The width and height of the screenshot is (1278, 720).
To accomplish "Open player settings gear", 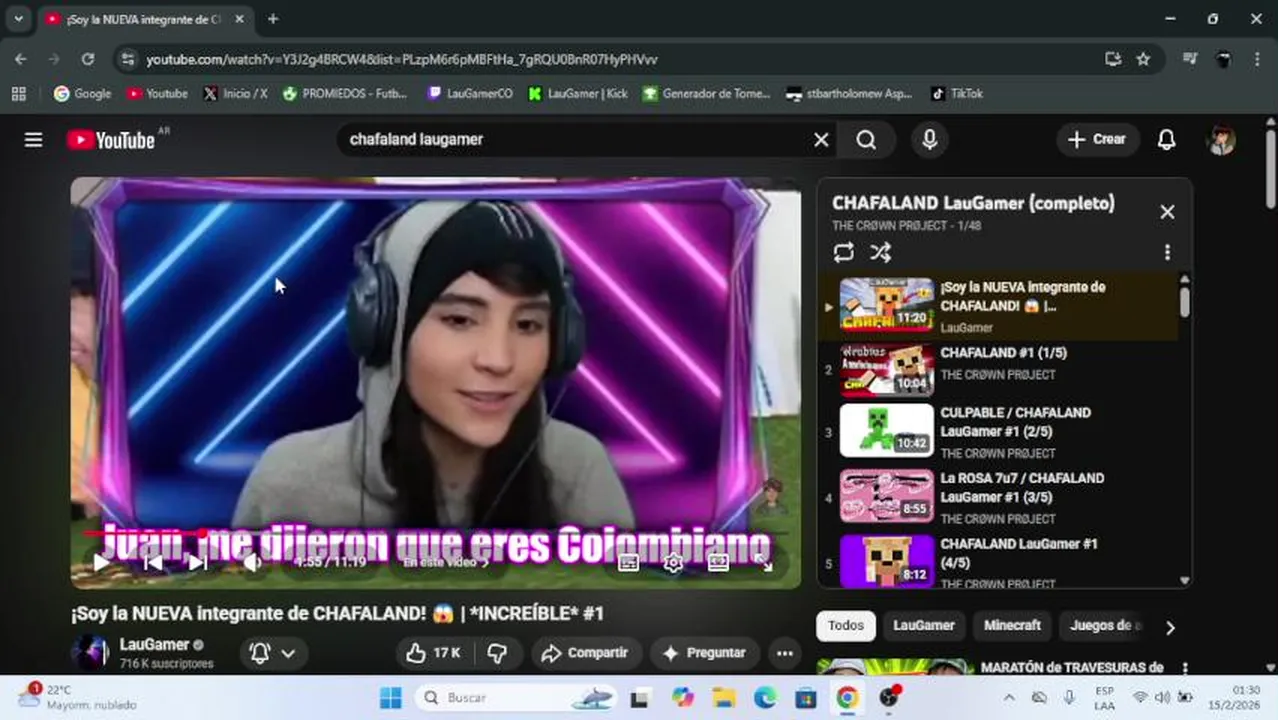I will click(673, 563).
